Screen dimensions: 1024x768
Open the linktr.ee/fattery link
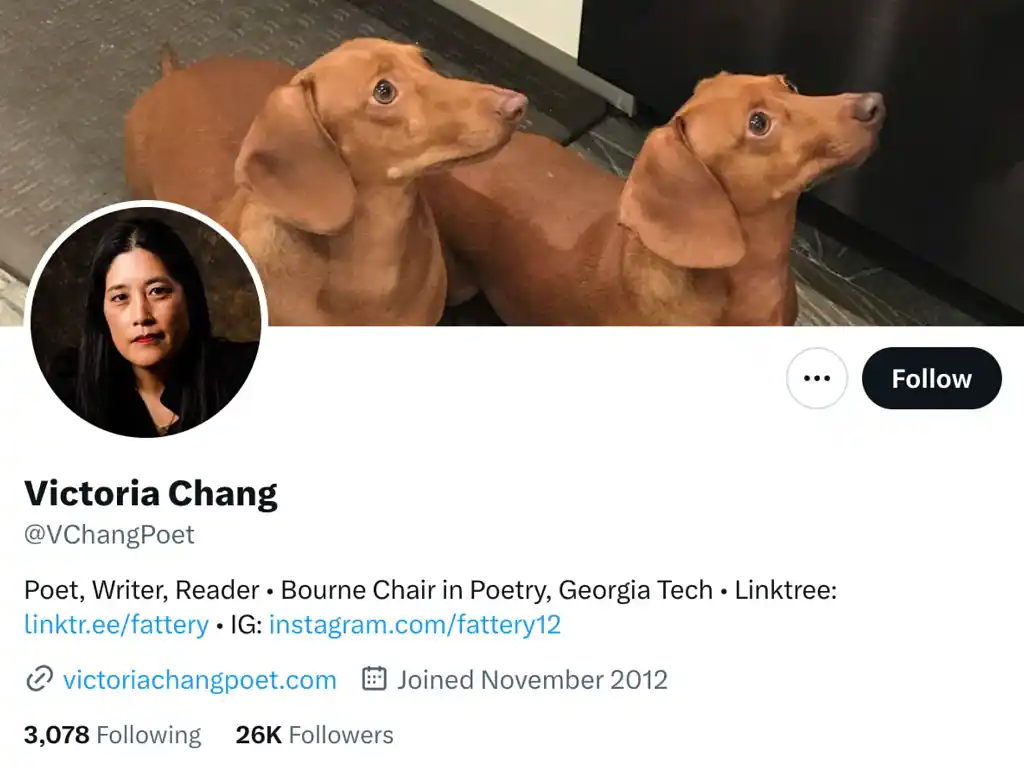coord(116,624)
